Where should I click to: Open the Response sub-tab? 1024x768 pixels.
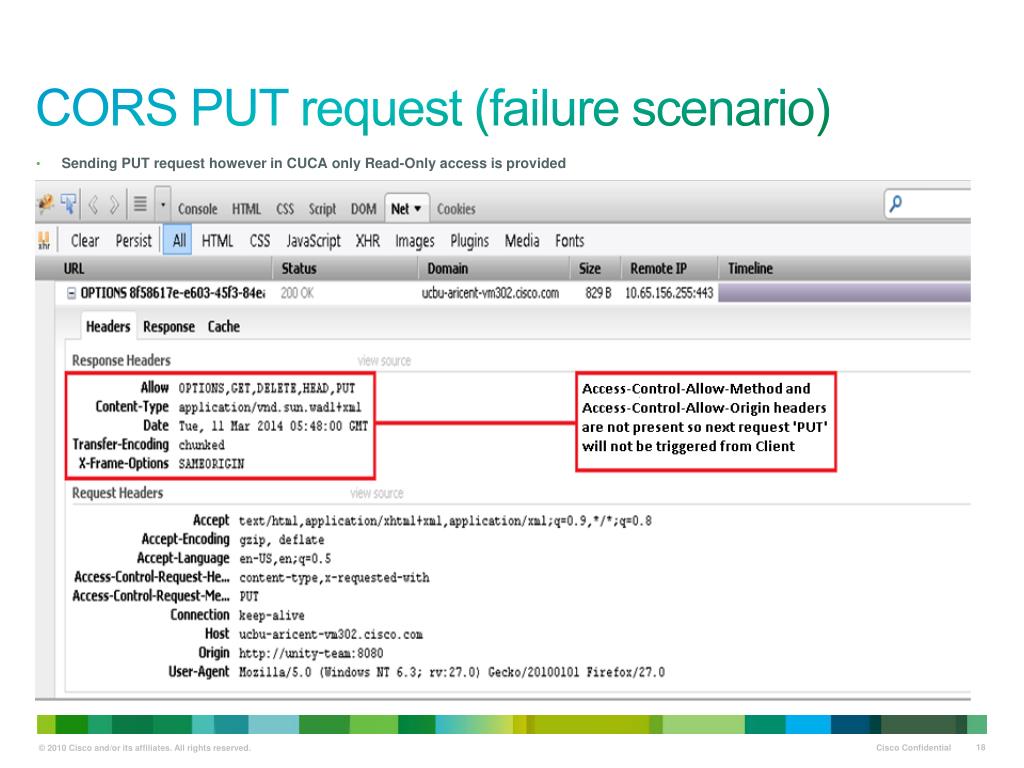(x=168, y=327)
